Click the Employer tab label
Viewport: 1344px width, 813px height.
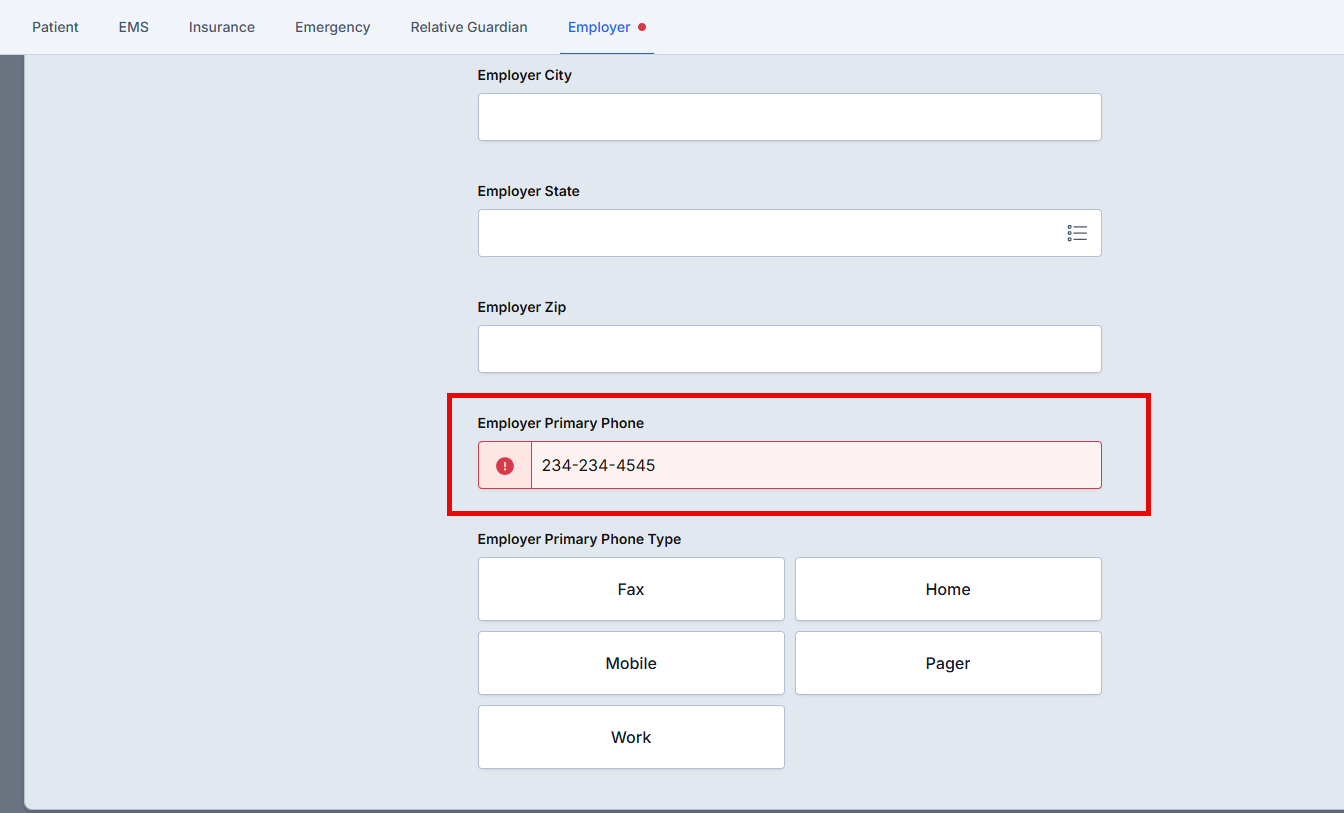click(599, 27)
